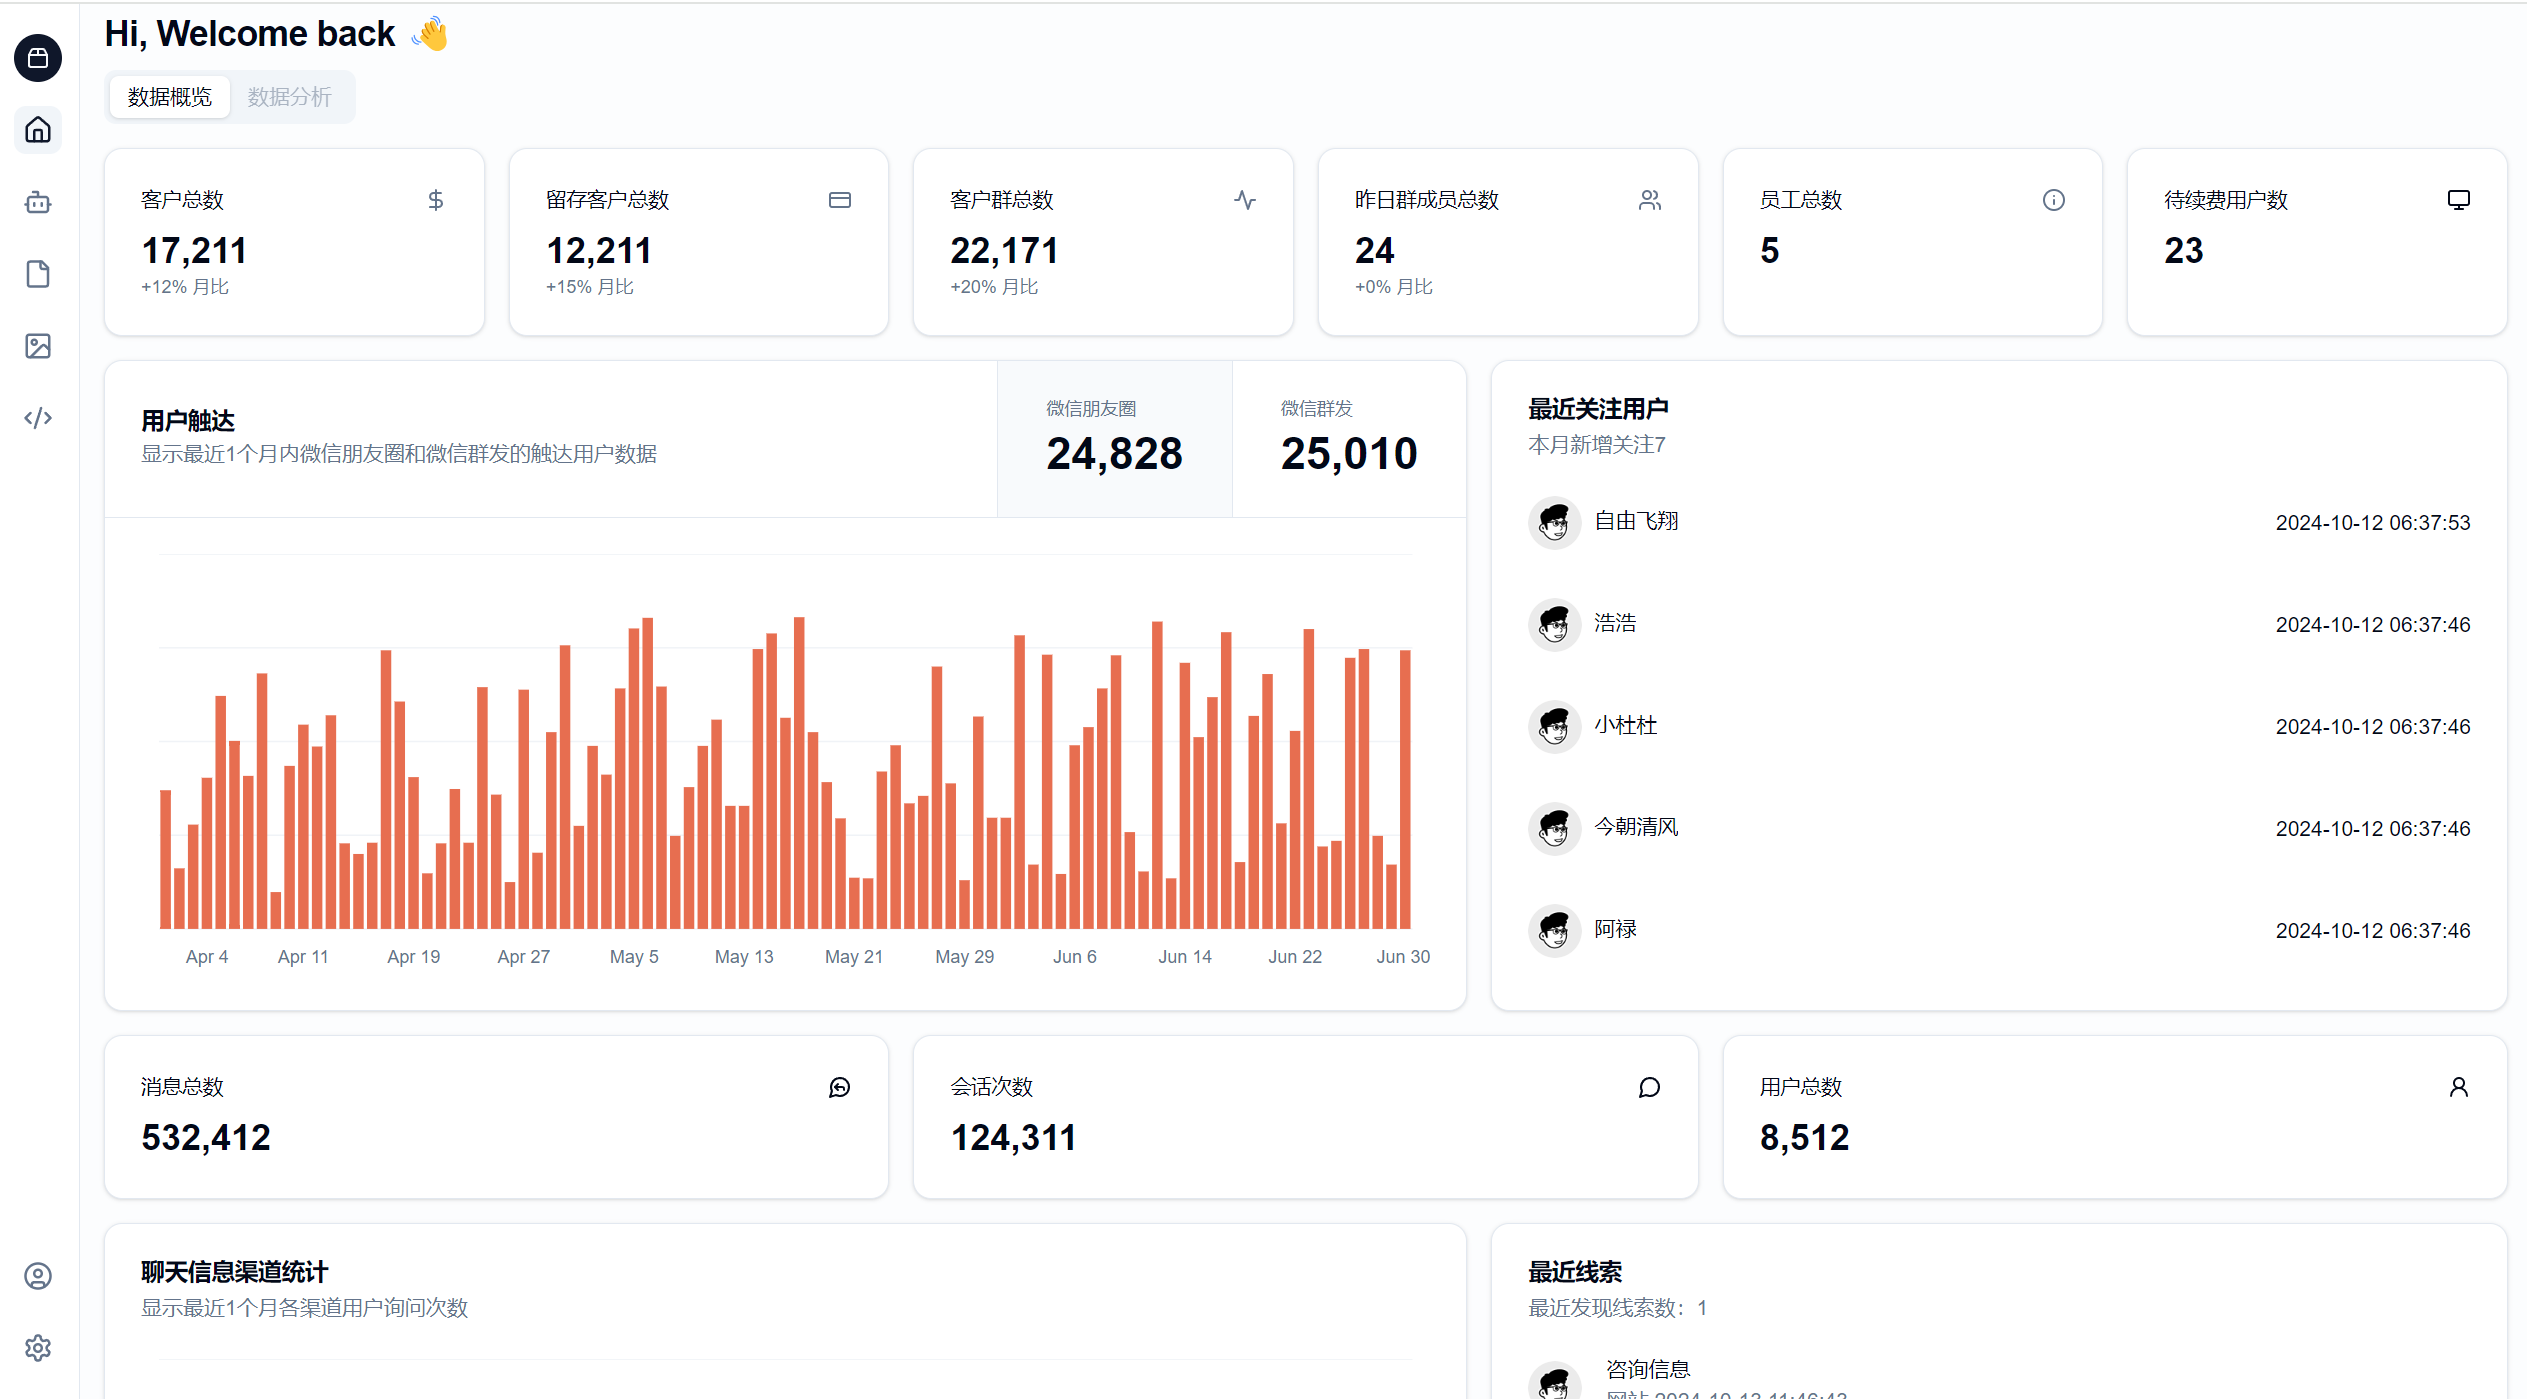2527x1399 pixels.
Task: Click avatar beside 咨询信息 lead
Action: pyautogui.click(x=1554, y=1382)
